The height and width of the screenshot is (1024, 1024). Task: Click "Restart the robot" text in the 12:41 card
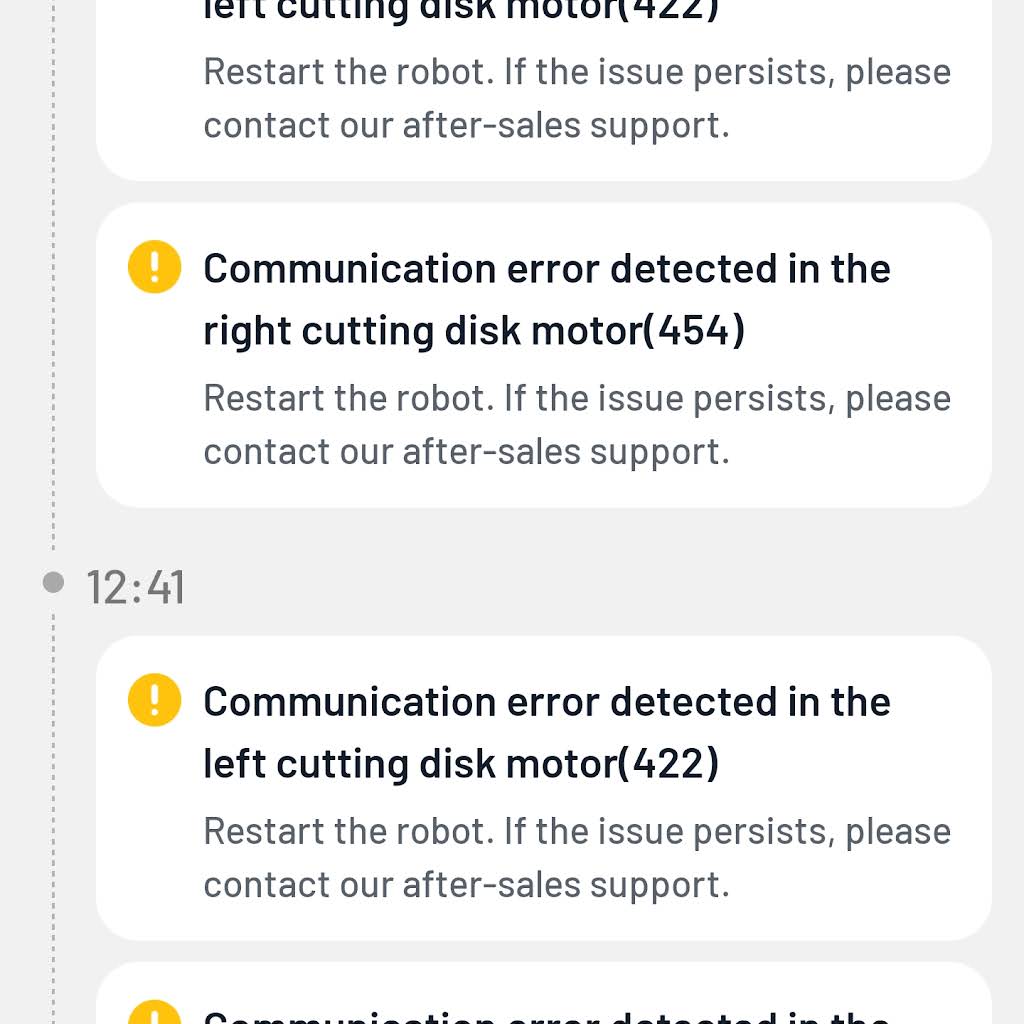coord(349,831)
